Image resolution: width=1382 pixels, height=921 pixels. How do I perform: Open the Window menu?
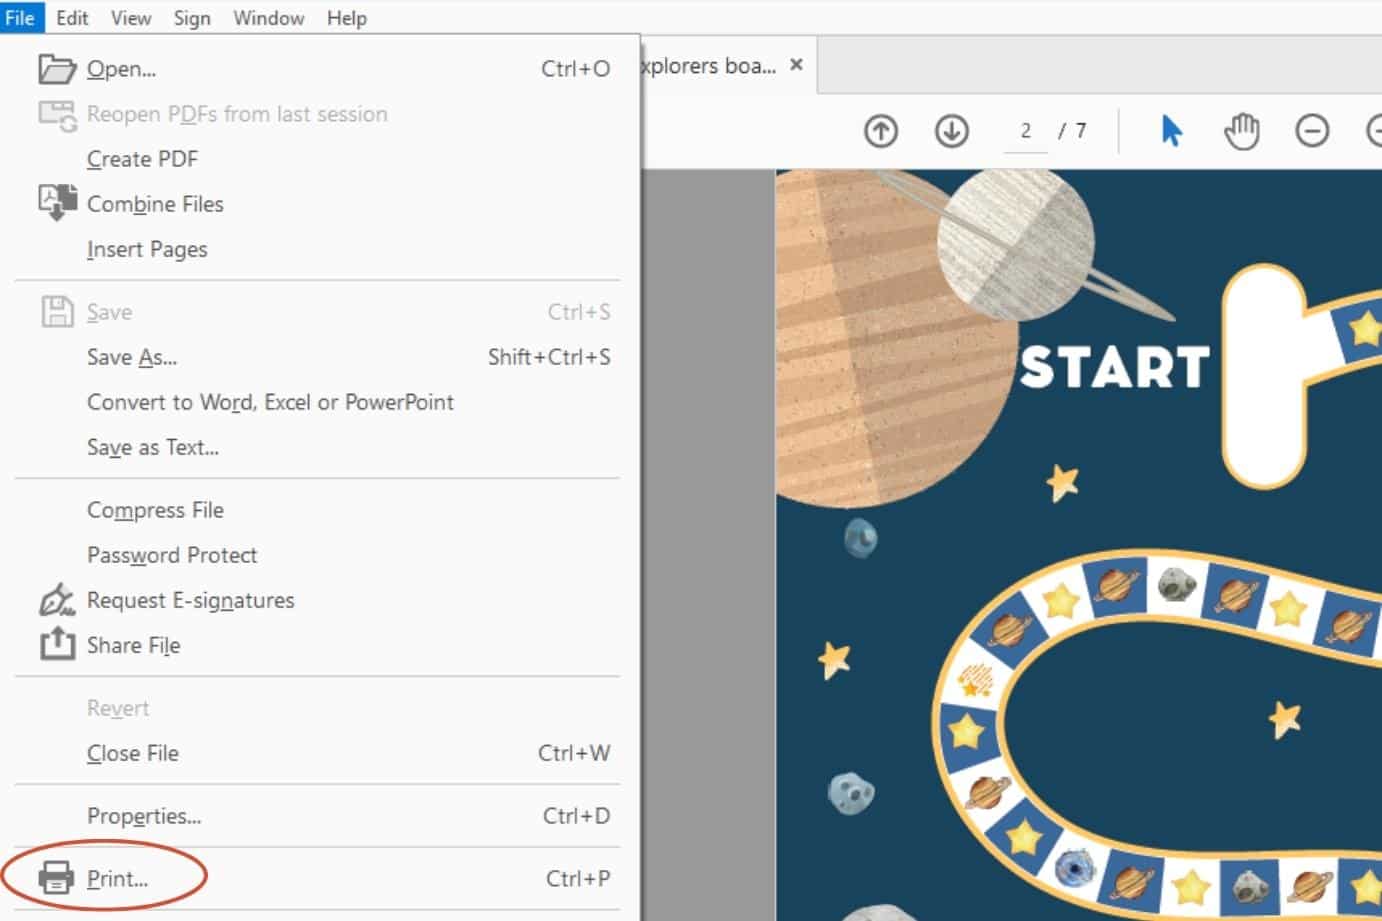coord(267,17)
